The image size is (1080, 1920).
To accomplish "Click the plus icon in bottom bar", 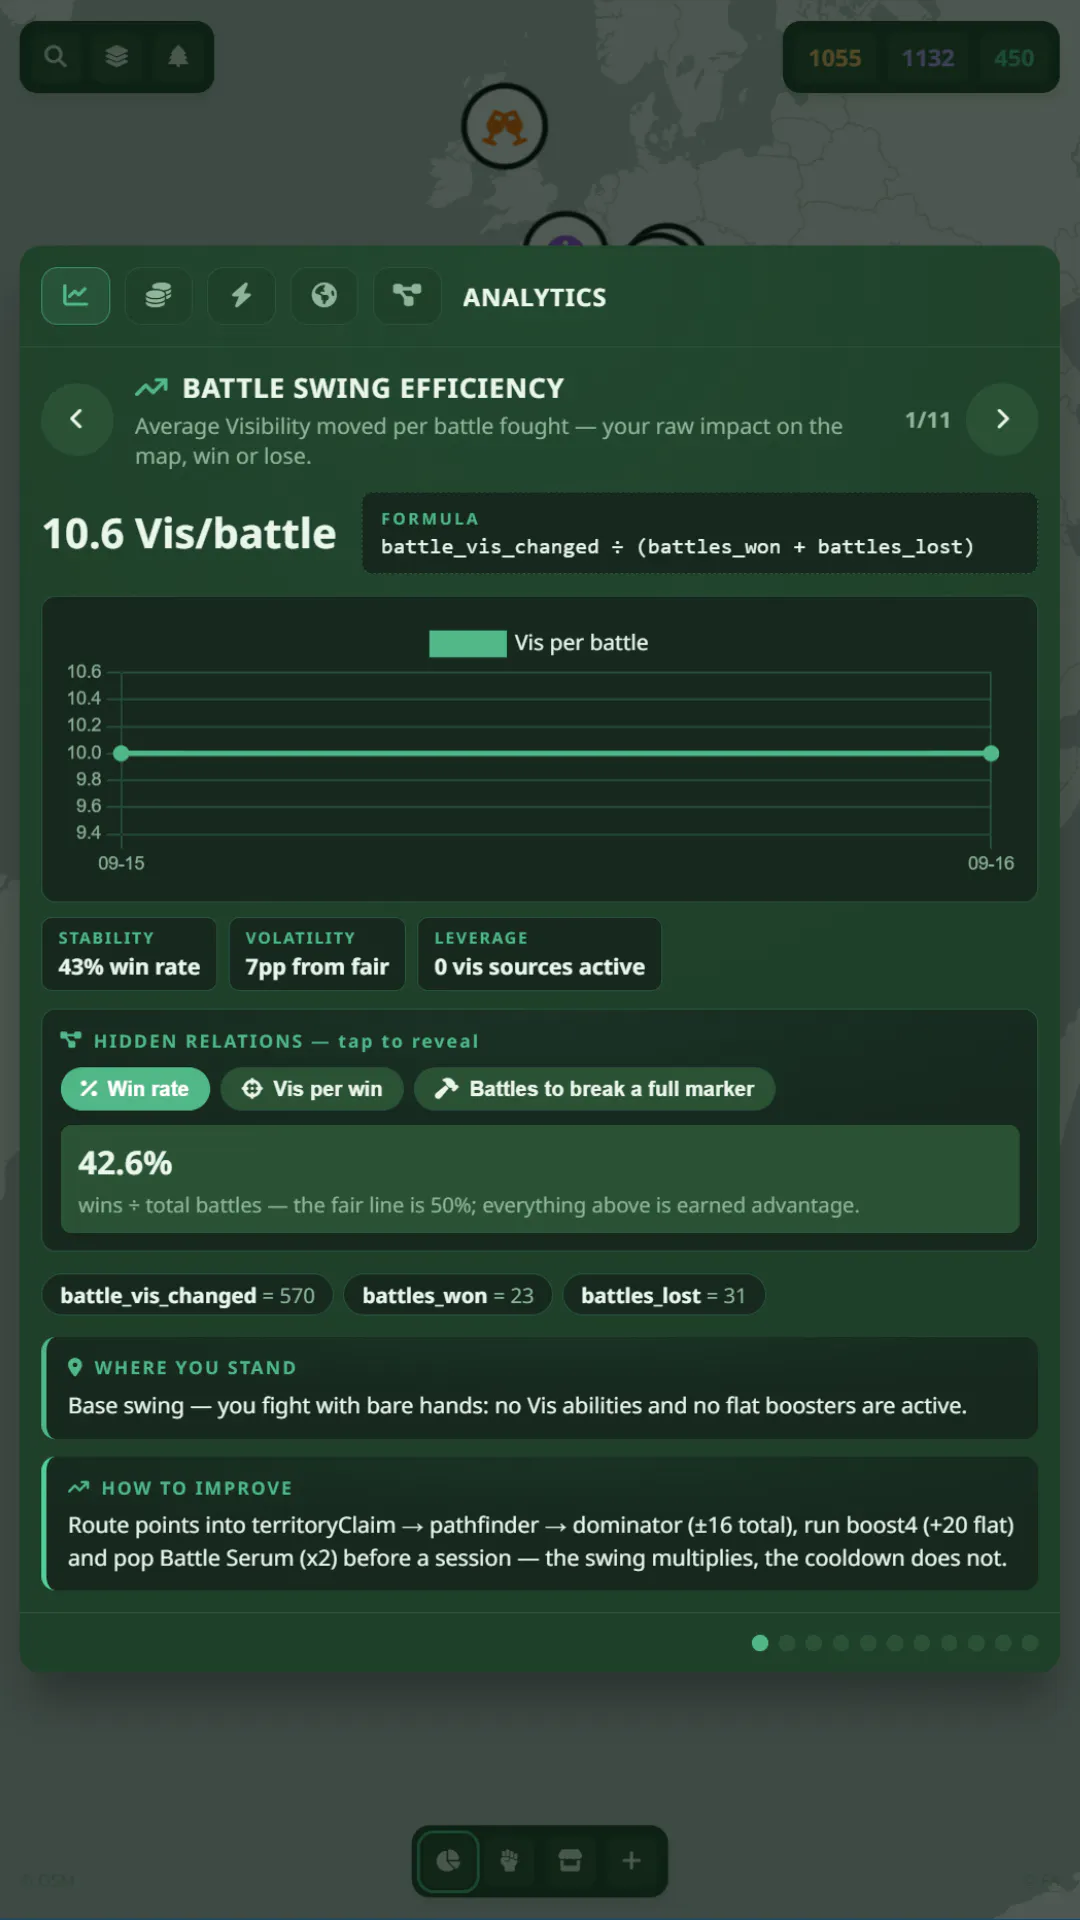I will click(631, 1861).
